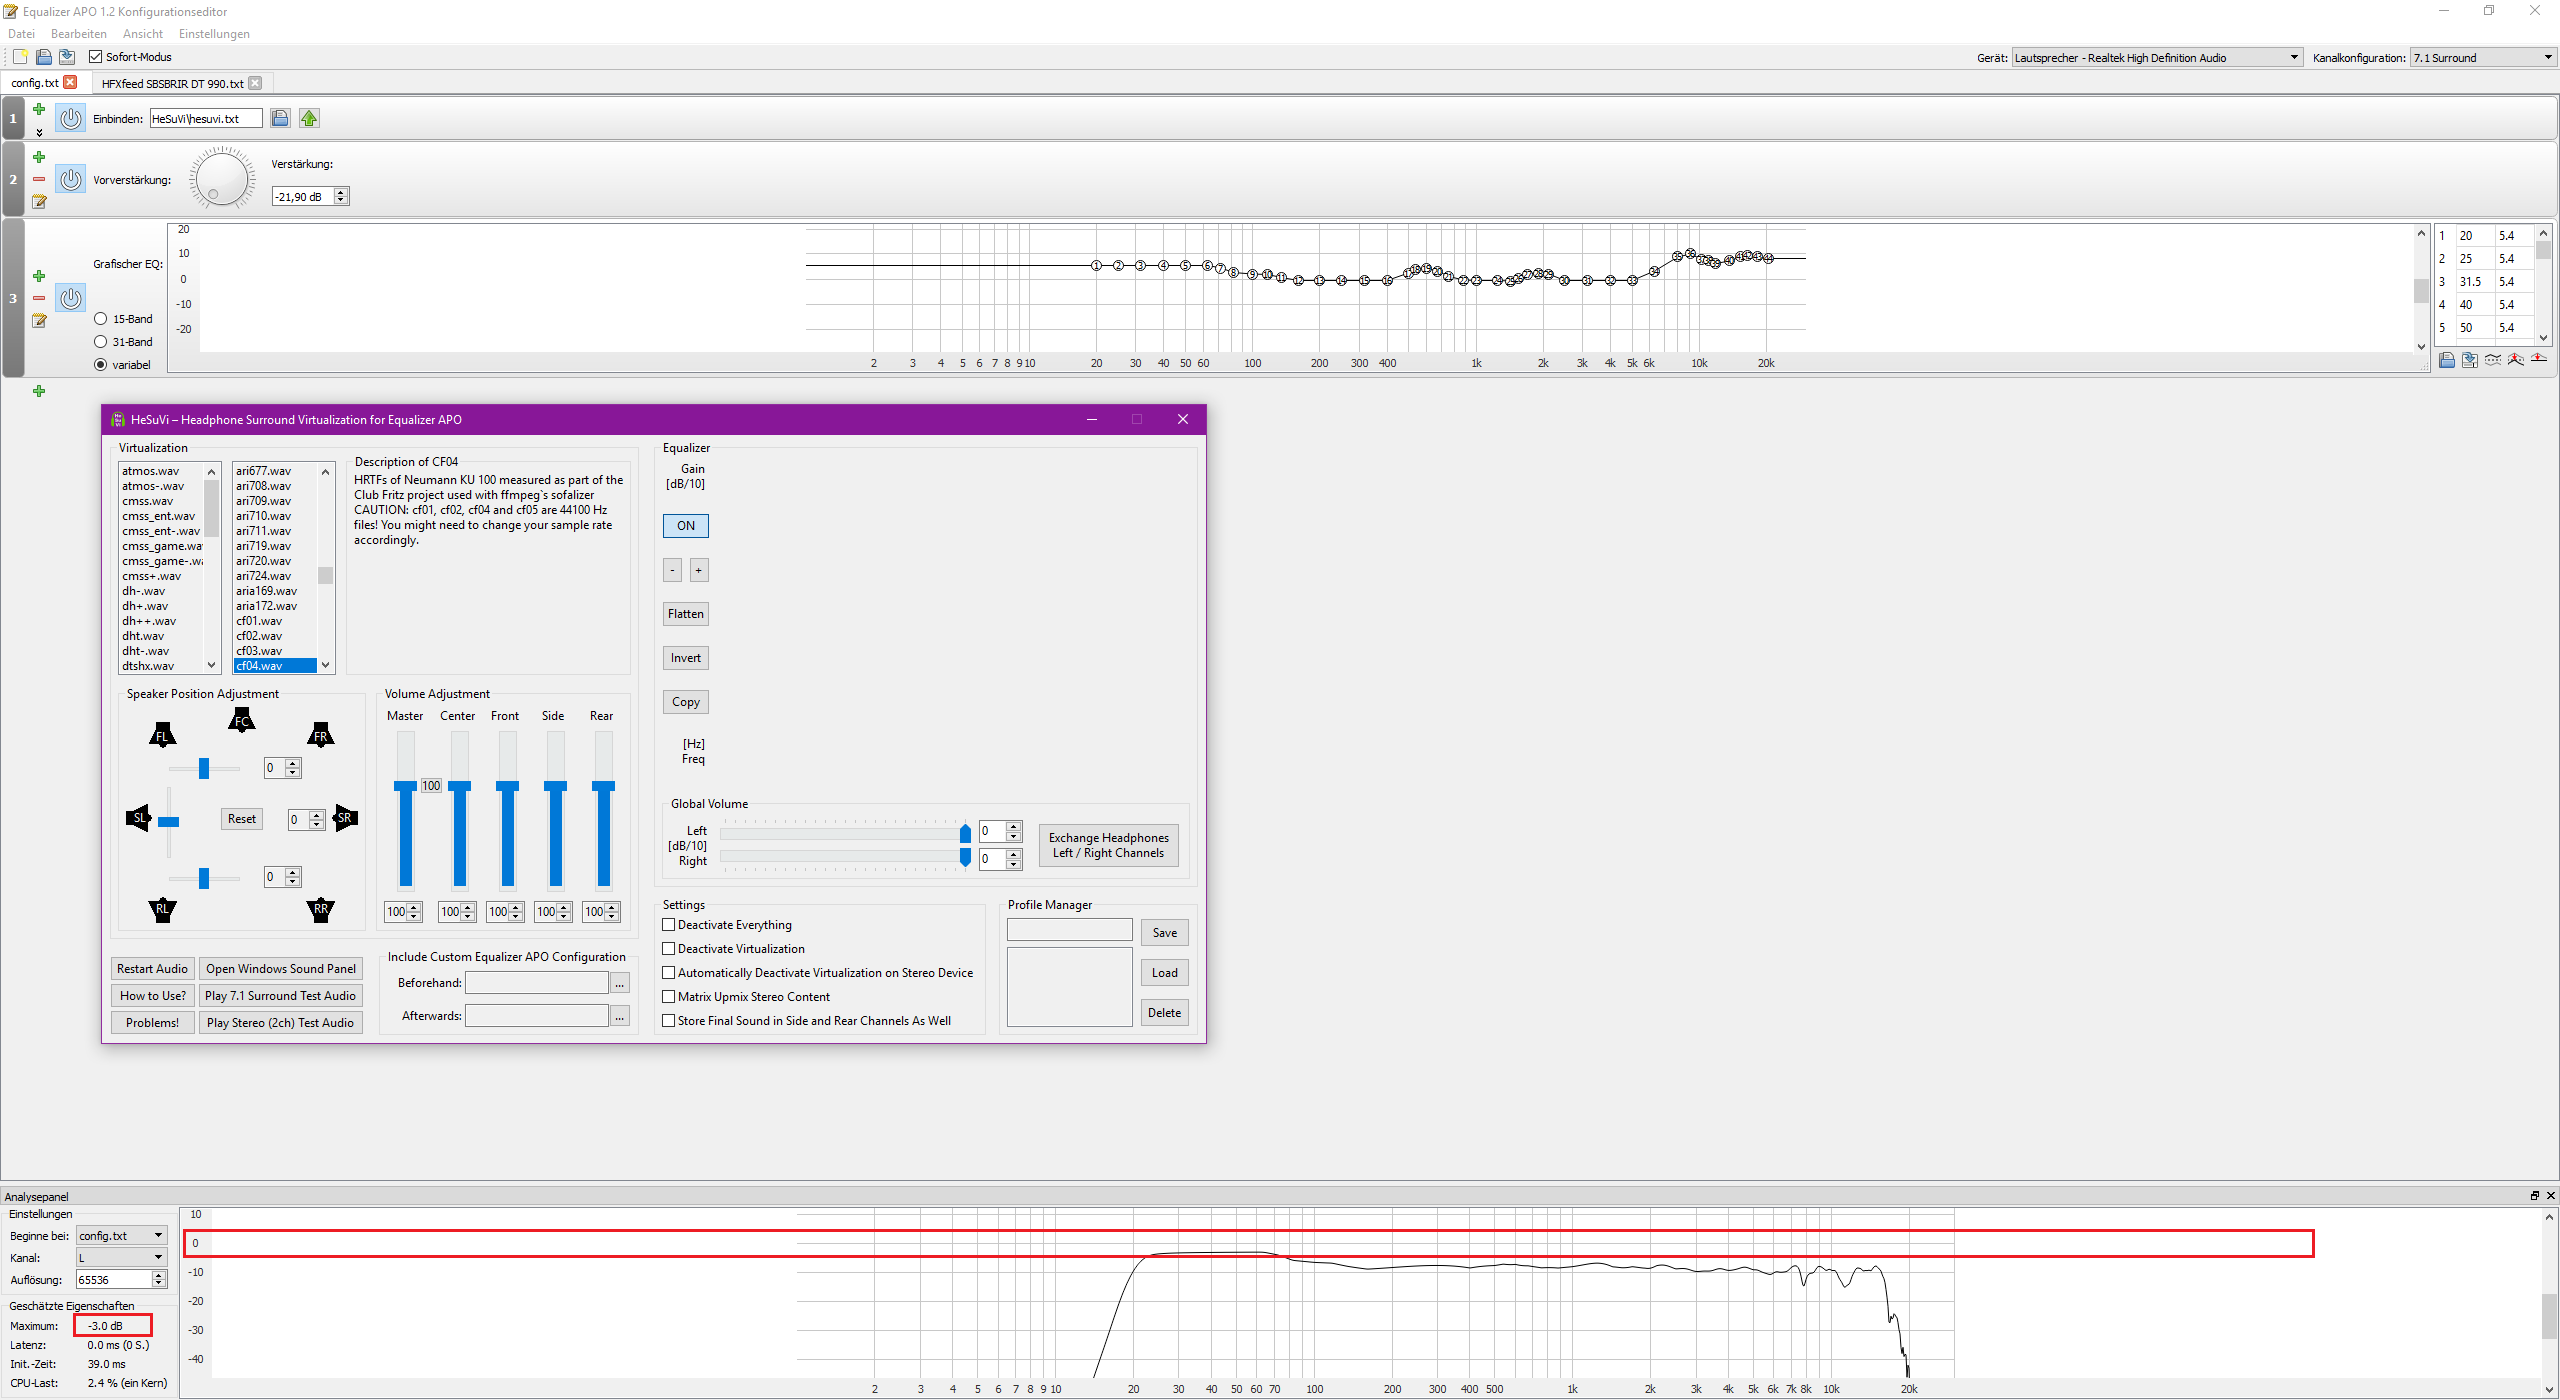Click the Restart Audio button
Viewport: 2560px width, 1400px height.
tap(152, 969)
